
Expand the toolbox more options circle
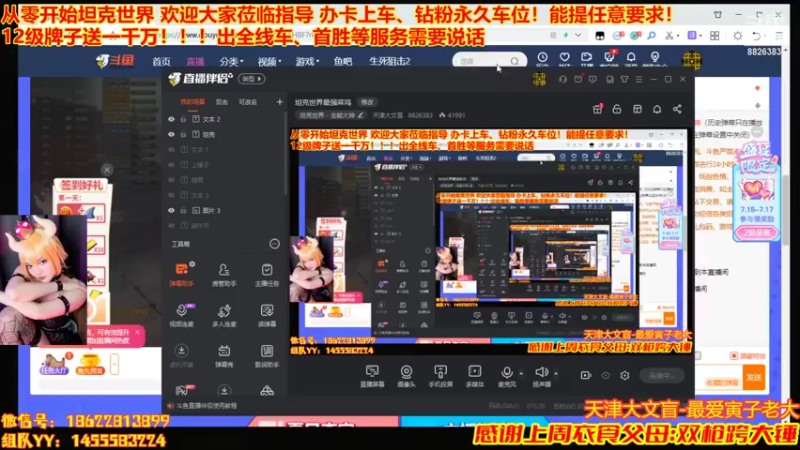(274, 244)
